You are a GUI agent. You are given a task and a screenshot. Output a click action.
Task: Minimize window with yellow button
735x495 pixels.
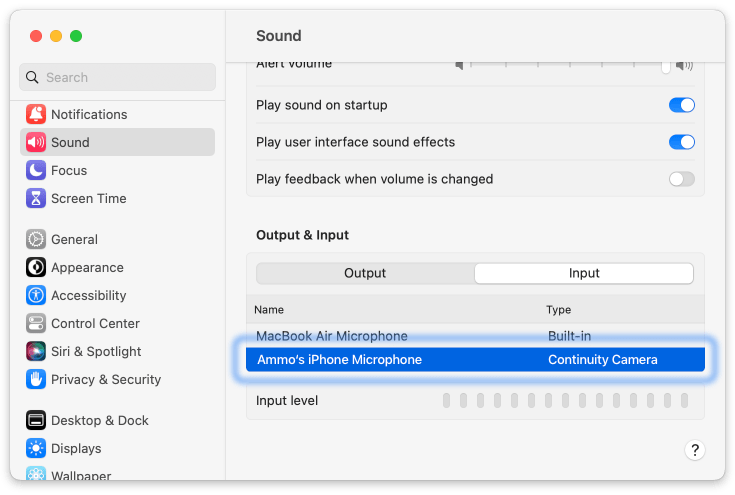(x=56, y=36)
